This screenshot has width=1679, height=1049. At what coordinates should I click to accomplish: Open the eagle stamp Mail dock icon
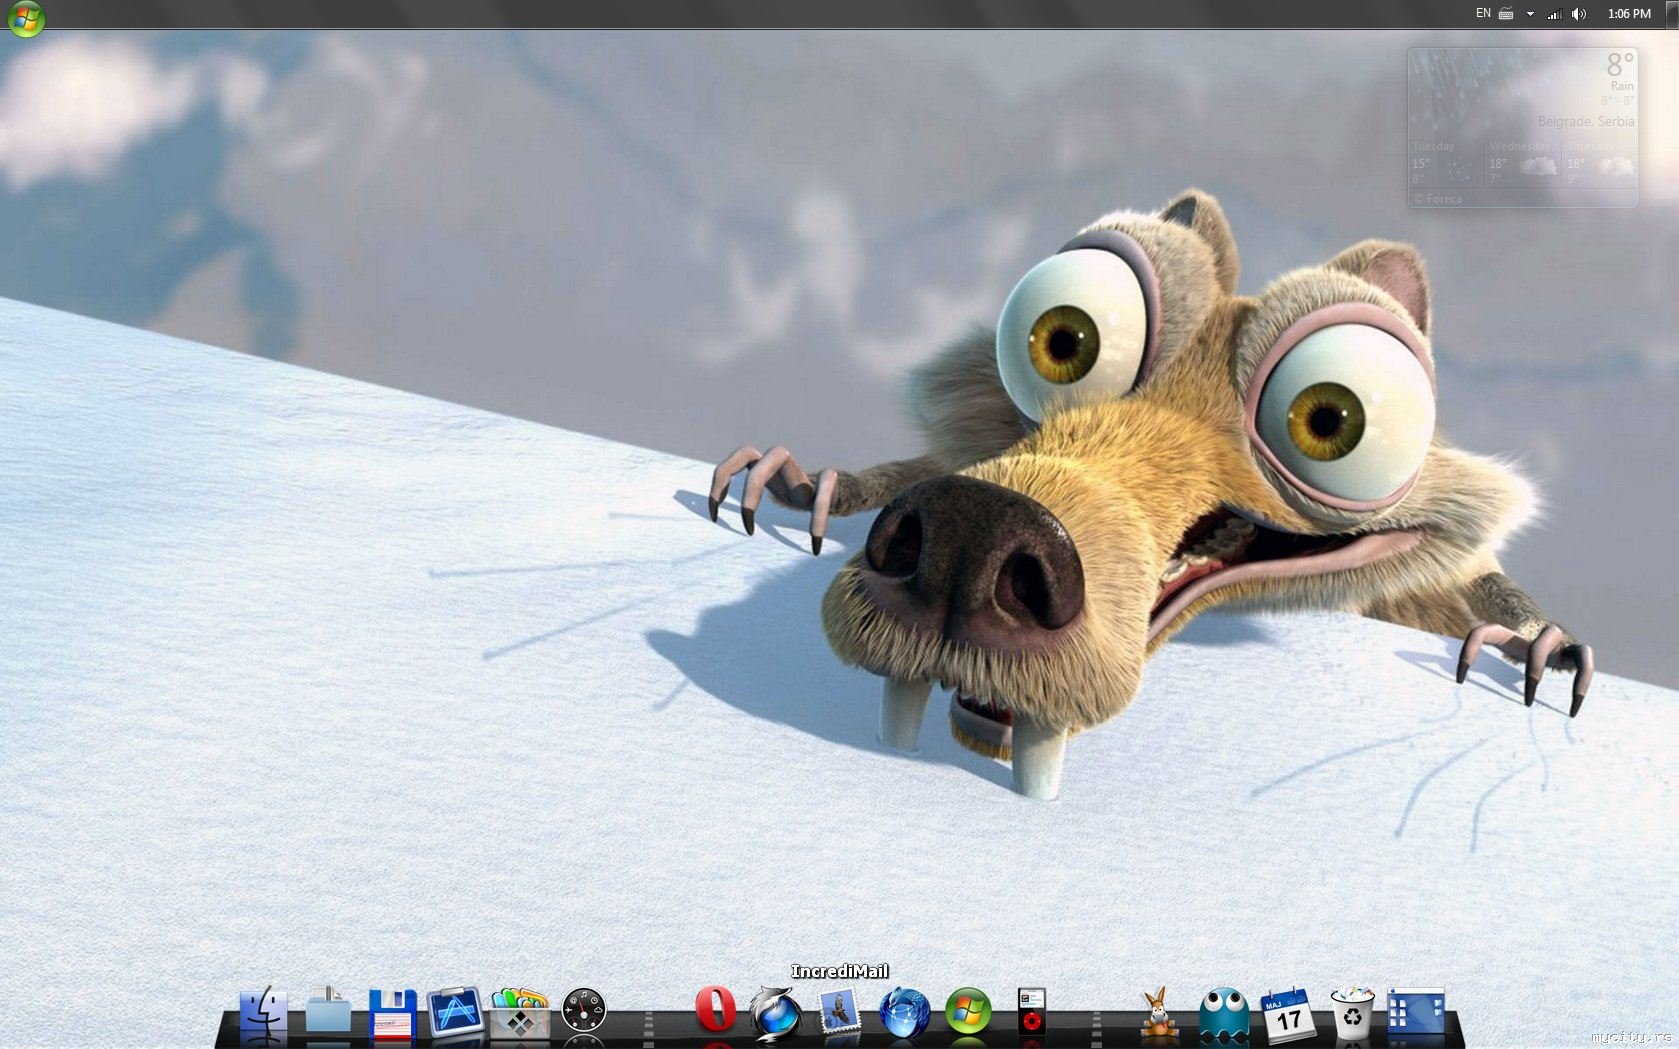[840, 1012]
